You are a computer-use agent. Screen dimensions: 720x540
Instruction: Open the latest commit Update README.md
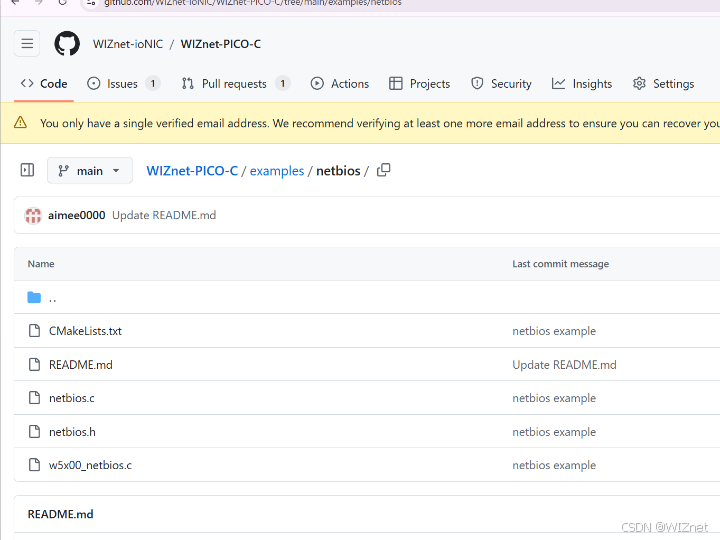coord(164,215)
